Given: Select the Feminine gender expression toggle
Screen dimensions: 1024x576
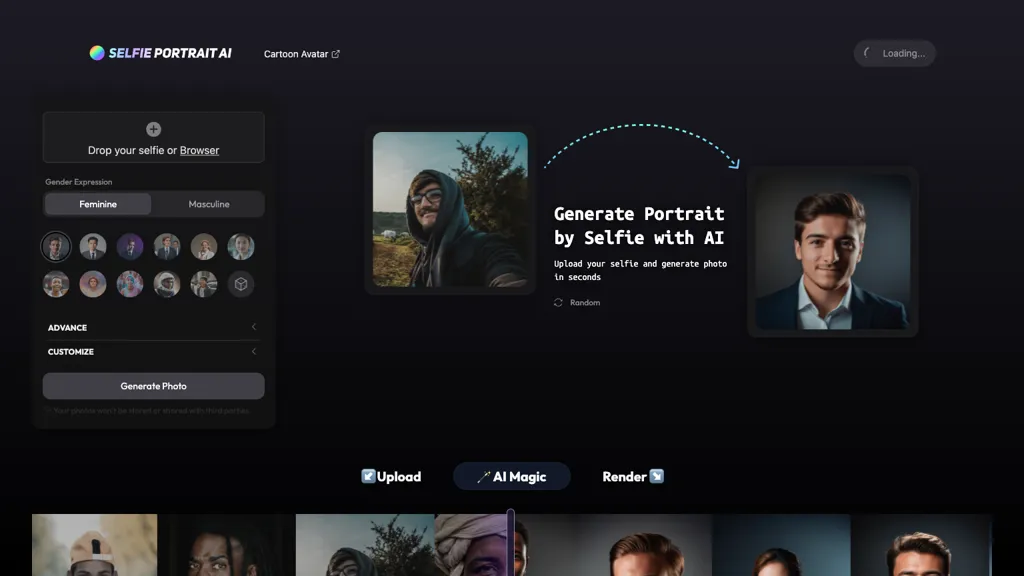Looking at the screenshot, I should pyautogui.click(x=97, y=203).
